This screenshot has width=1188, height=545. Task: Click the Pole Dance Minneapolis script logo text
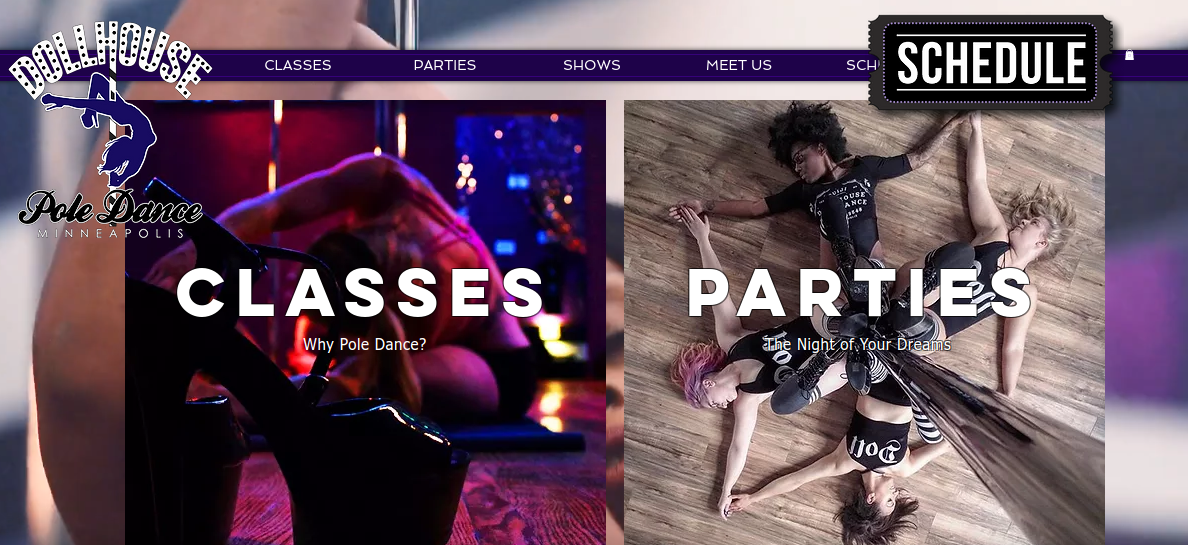click(111, 215)
